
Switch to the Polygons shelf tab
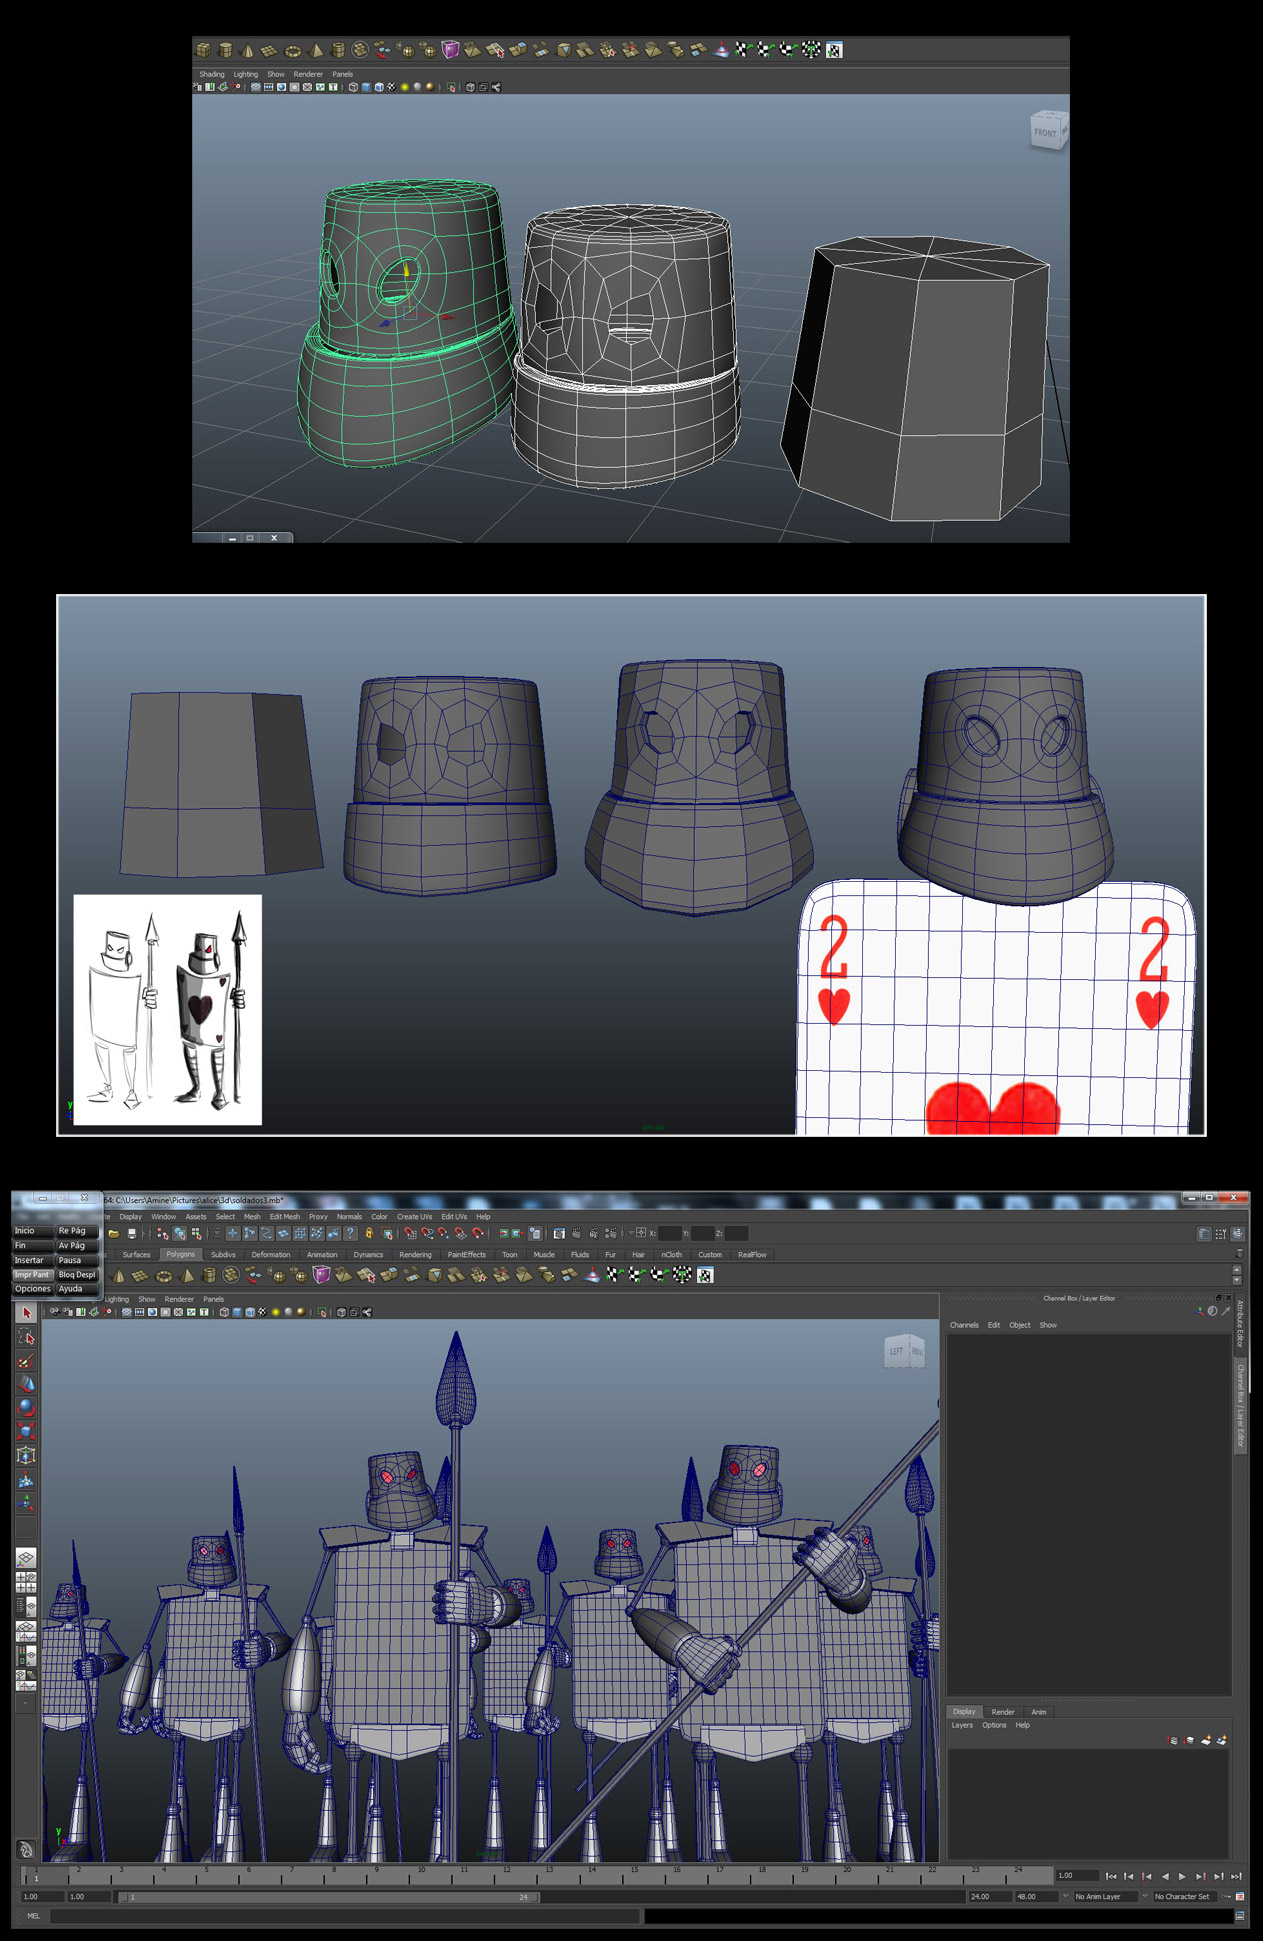[180, 1254]
